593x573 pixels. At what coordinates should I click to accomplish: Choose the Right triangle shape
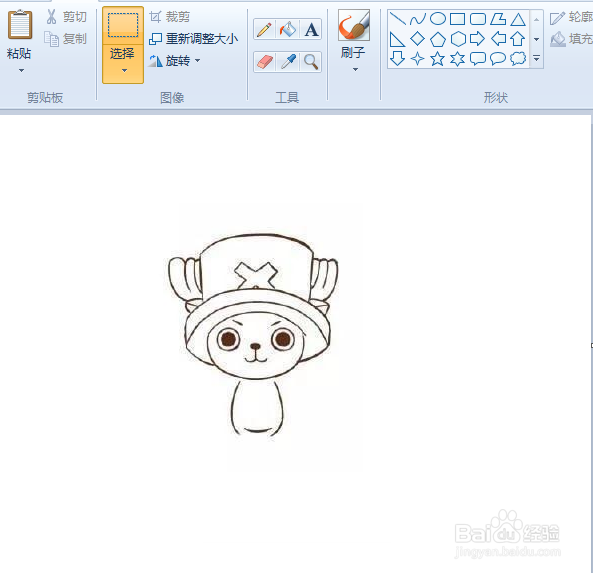coord(397,39)
